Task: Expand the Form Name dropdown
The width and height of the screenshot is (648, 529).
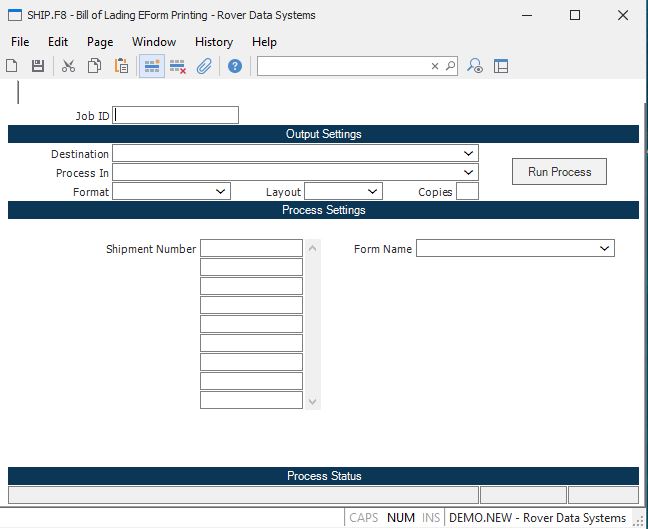Action: coord(604,248)
